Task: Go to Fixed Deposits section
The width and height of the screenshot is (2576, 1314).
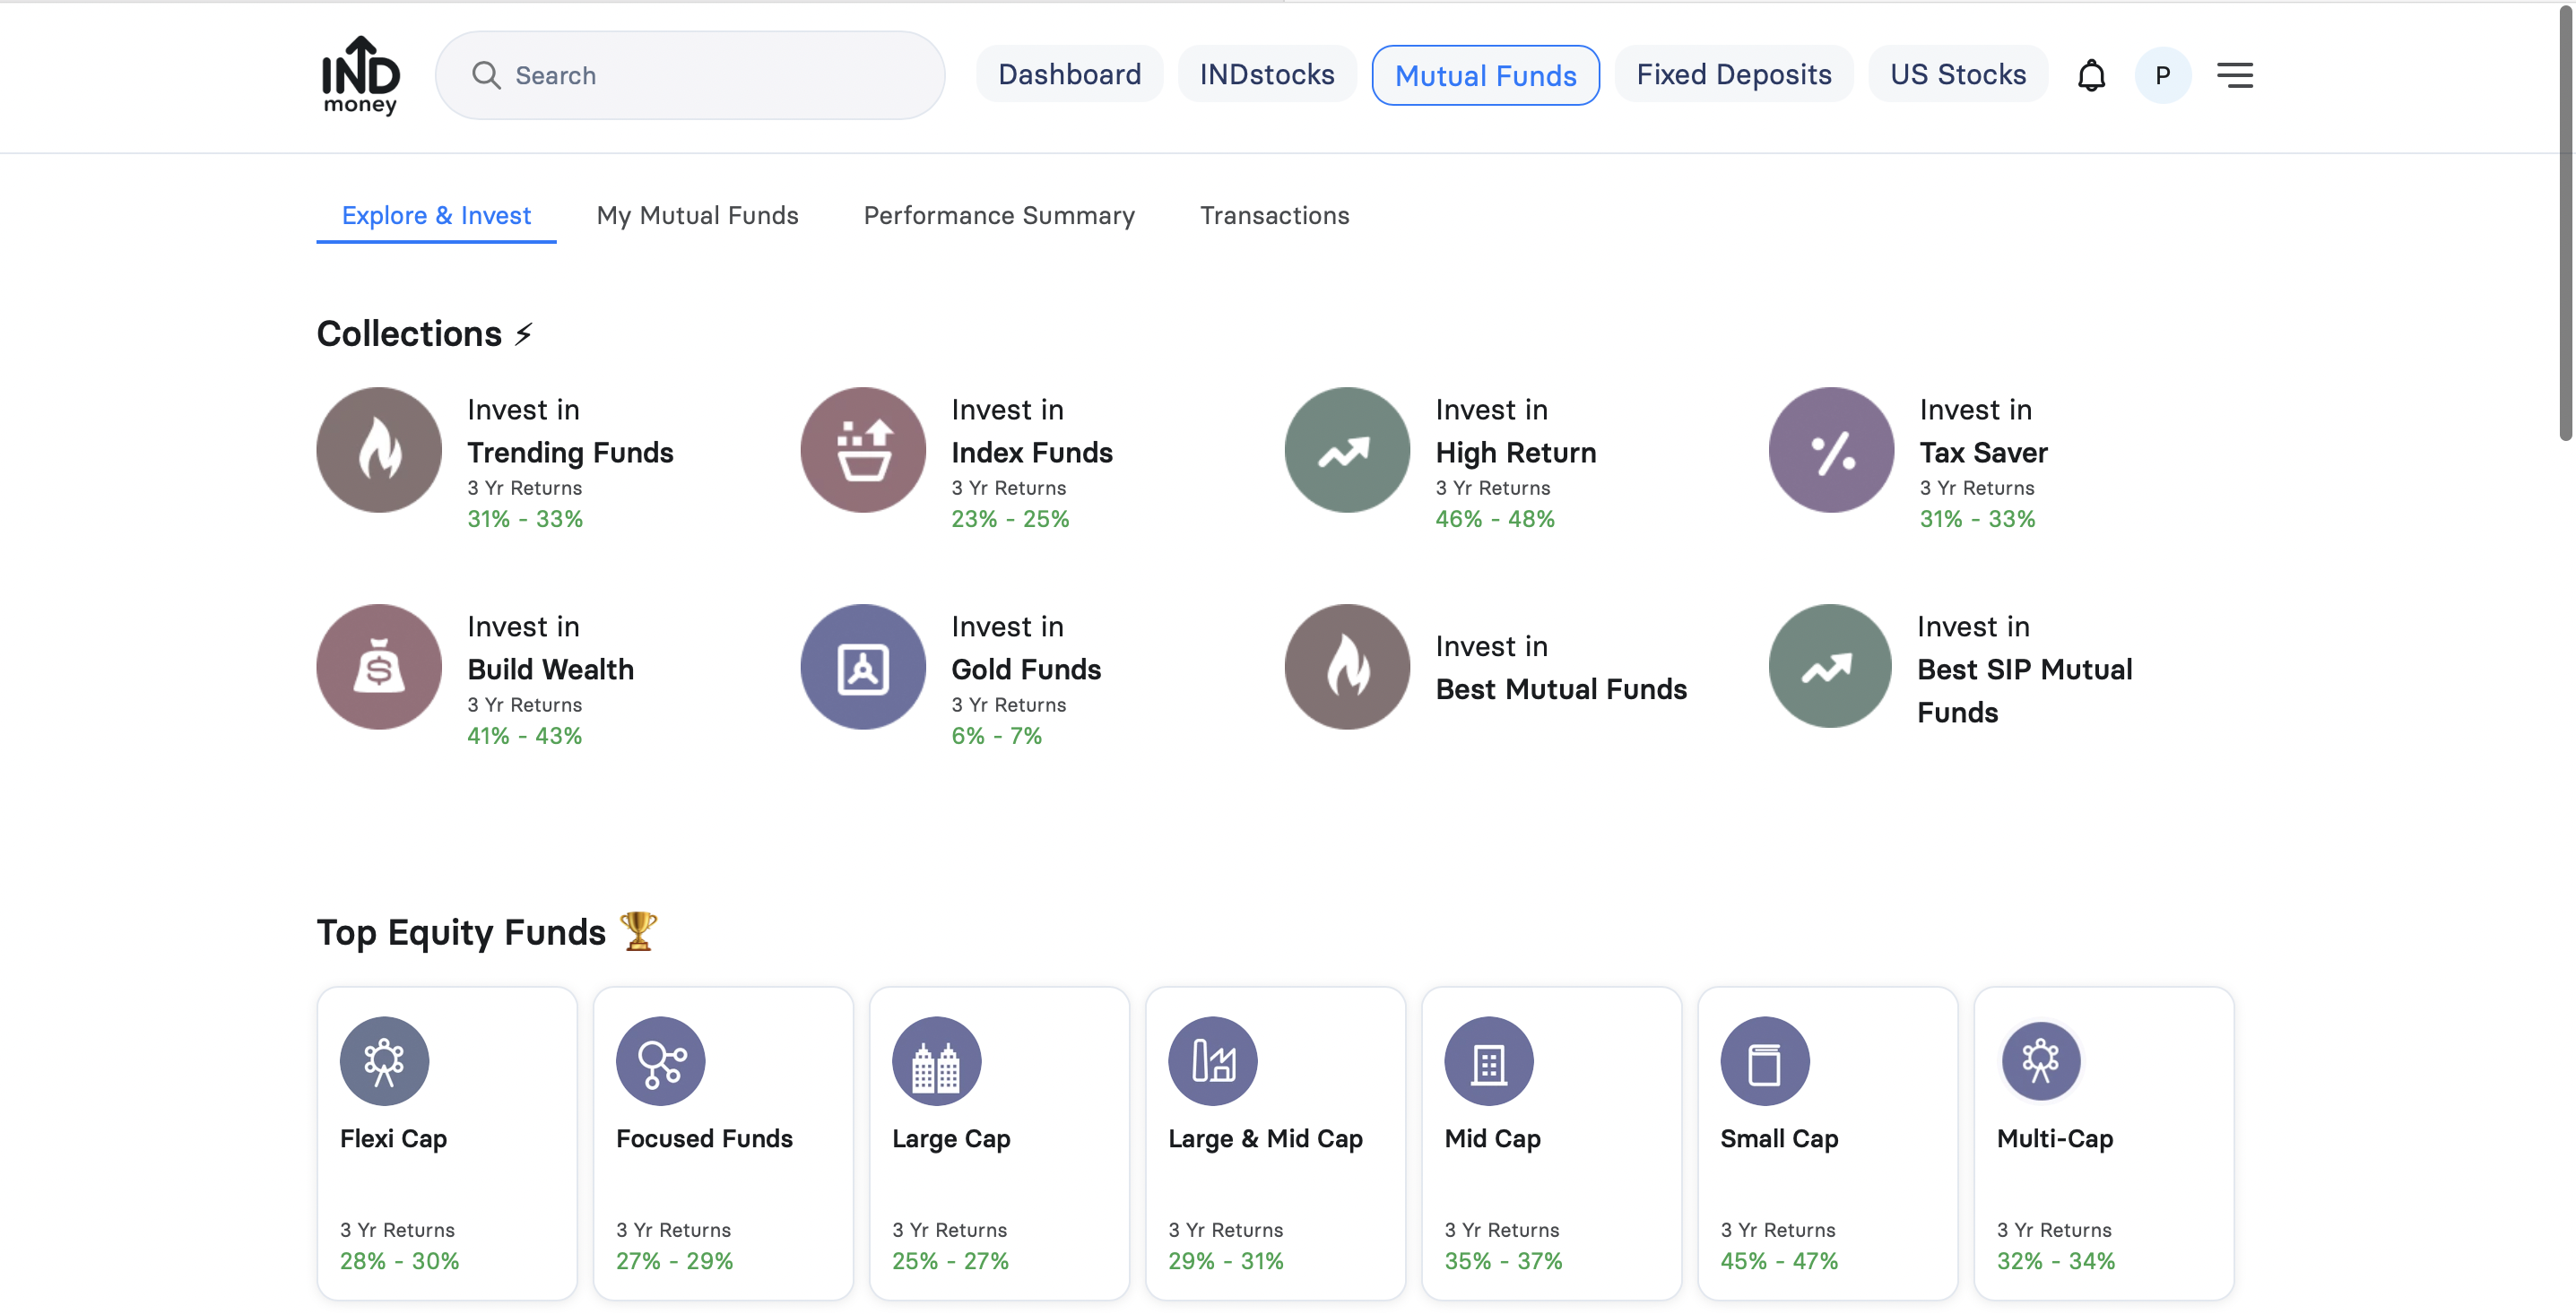Action: (x=1733, y=74)
